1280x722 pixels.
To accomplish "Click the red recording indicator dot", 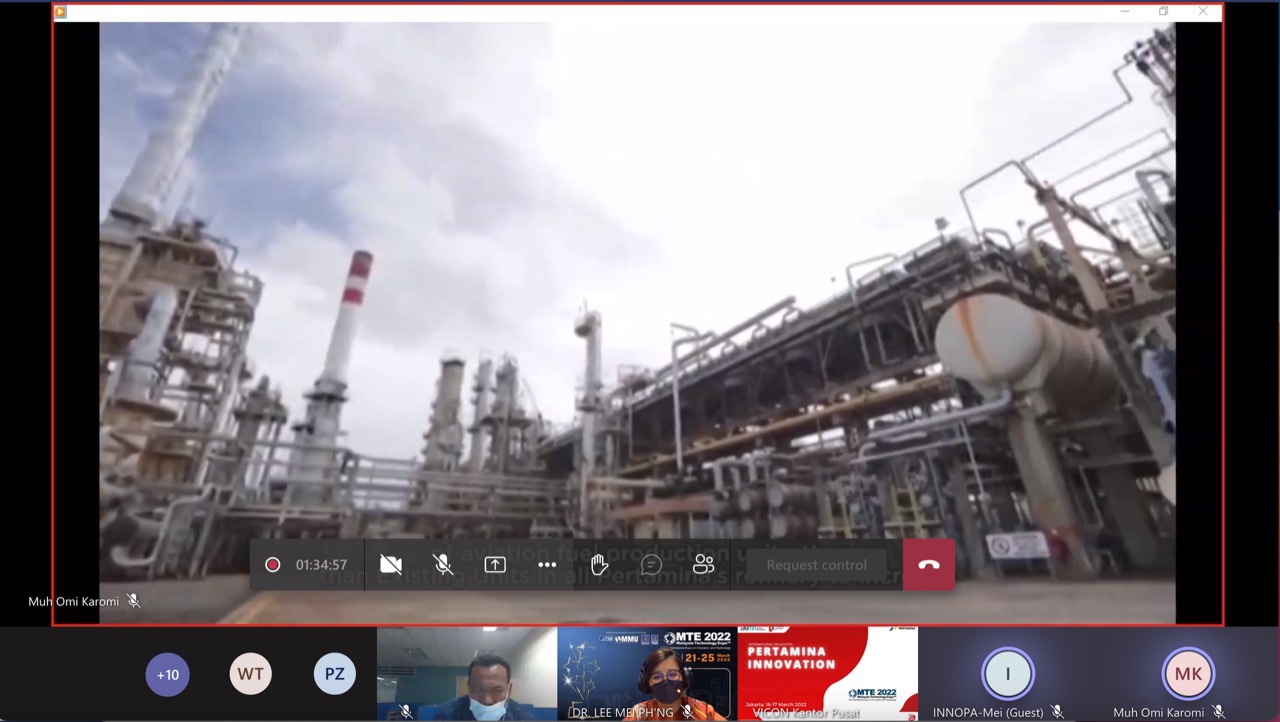I will pyautogui.click(x=272, y=565).
